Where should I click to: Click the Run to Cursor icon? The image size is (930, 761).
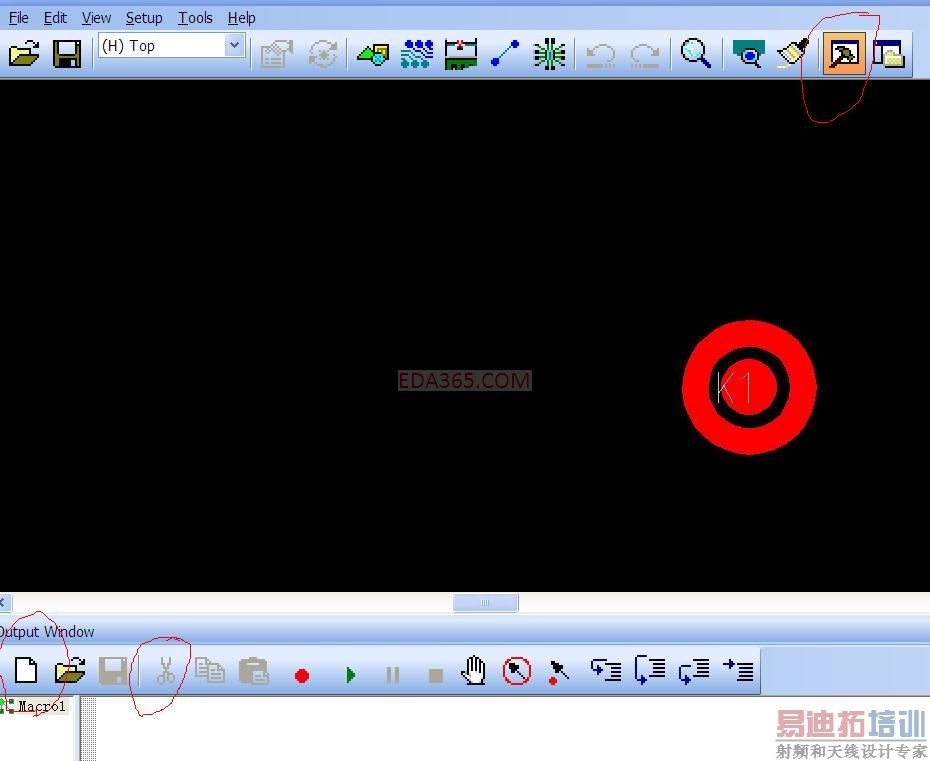738,670
